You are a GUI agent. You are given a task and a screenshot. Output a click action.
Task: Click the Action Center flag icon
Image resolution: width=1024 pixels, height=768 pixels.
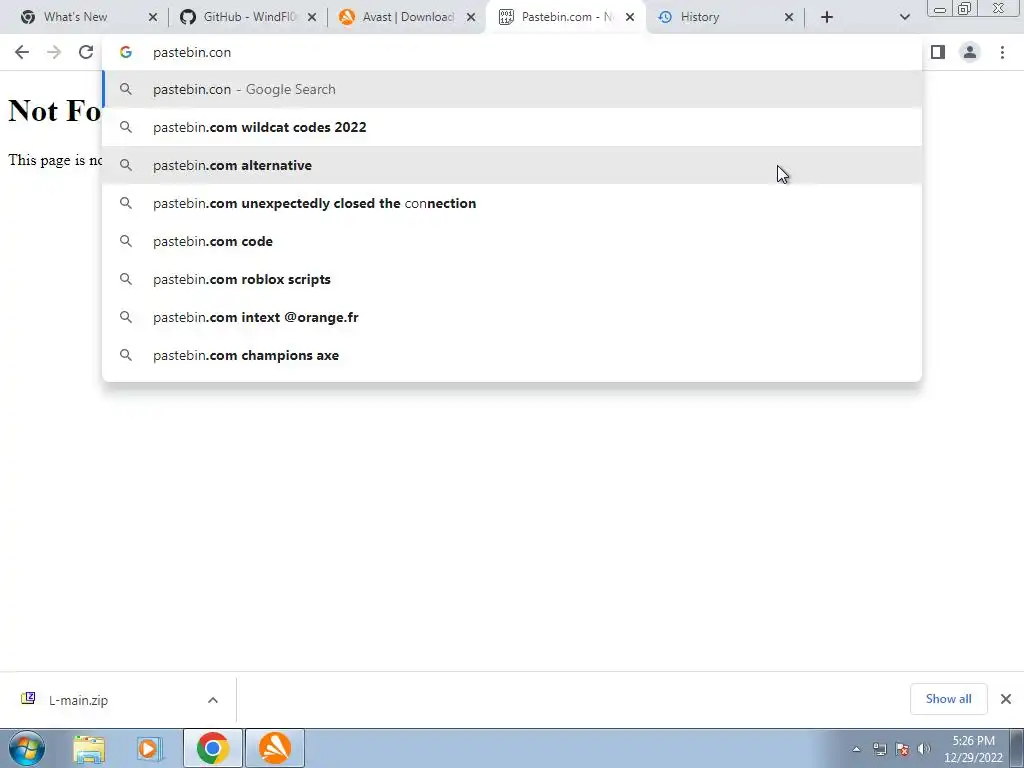(902, 749)
